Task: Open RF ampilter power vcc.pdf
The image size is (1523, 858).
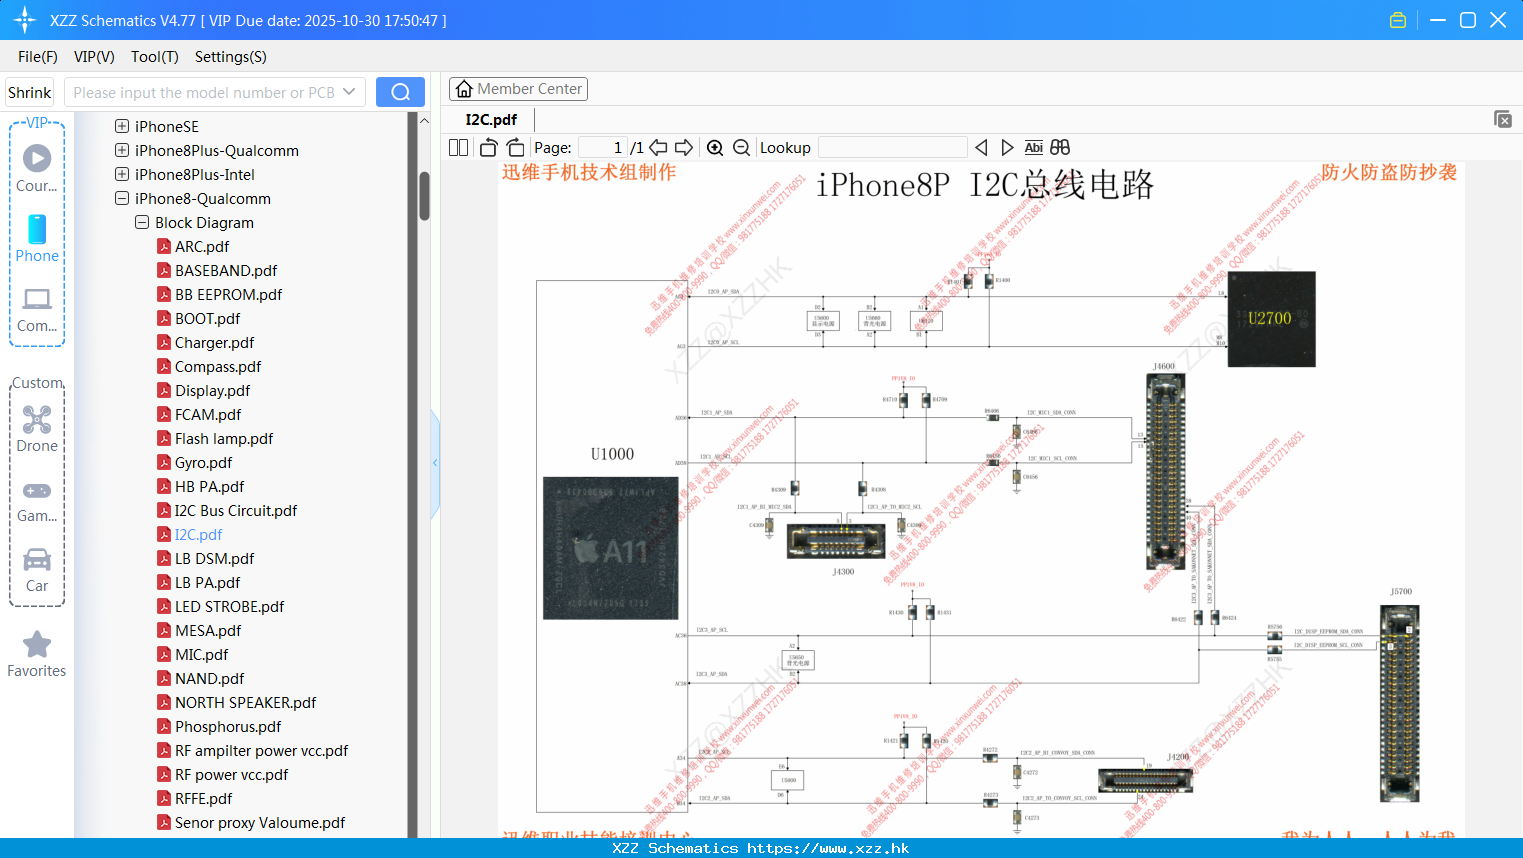Action: click(x=261, y=750)
